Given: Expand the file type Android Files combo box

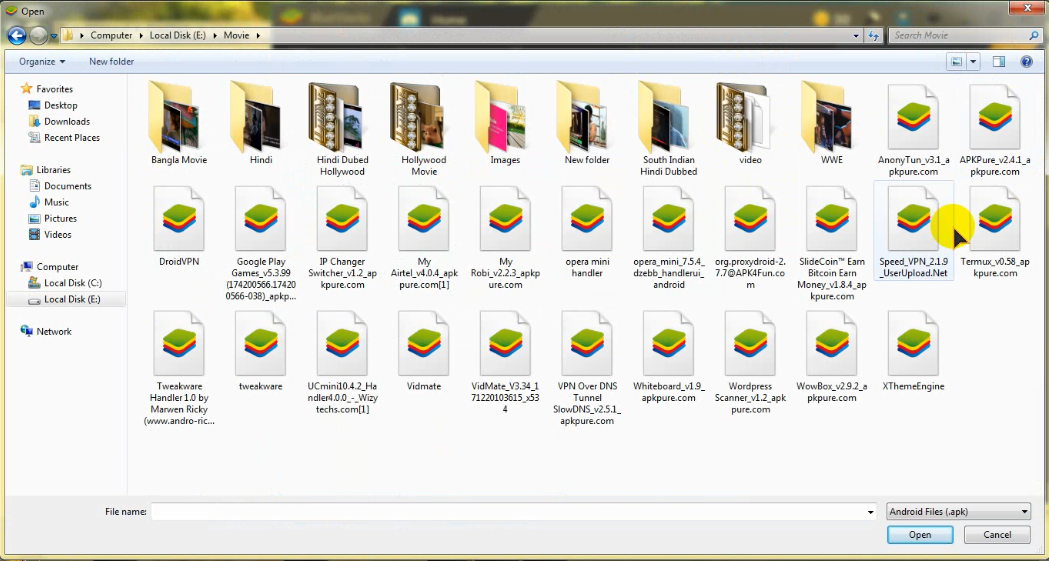Looking at the screenshot, I should coord(958,512).
